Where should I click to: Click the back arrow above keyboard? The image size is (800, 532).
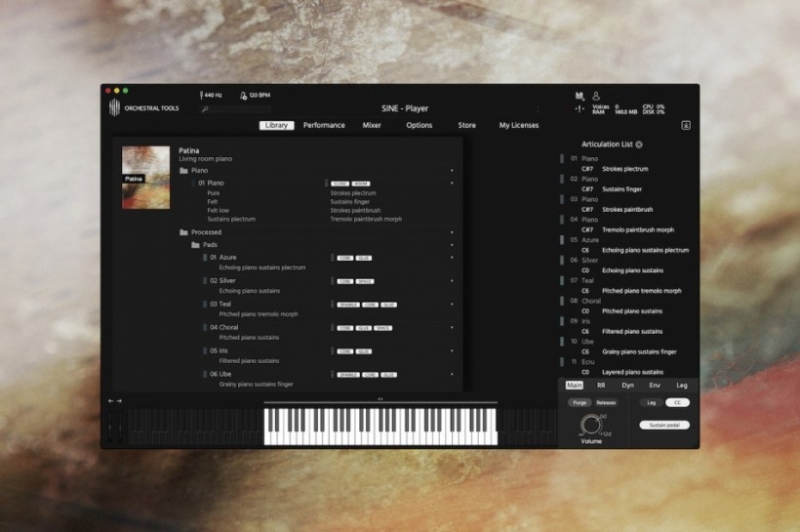[111, 401]
